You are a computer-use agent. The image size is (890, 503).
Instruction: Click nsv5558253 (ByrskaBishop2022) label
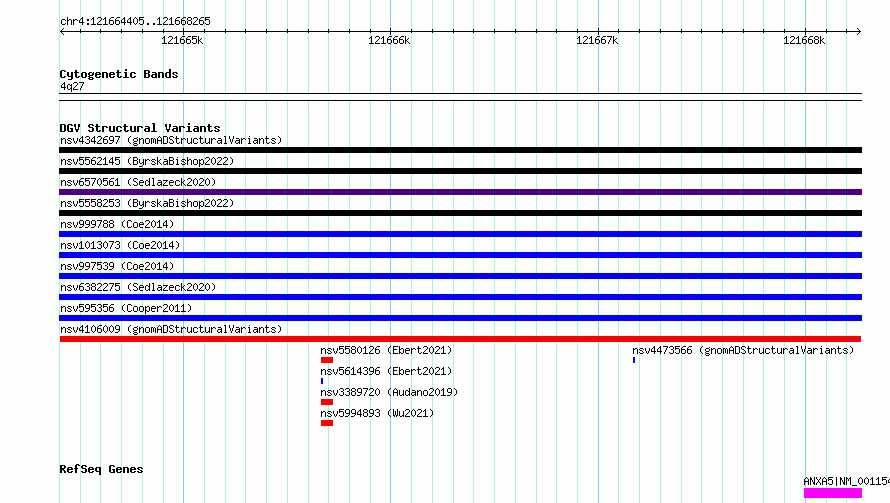point(147,203)
